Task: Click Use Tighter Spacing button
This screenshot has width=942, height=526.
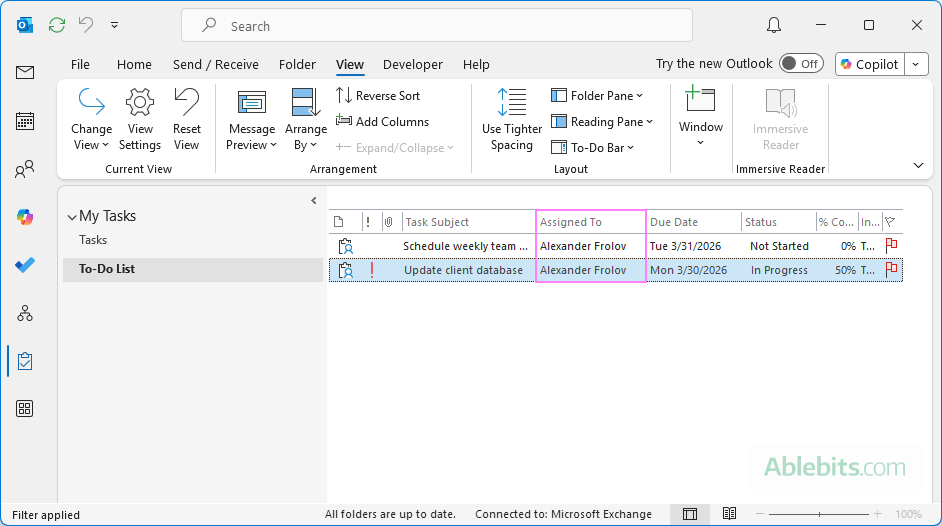Action: click(512, 119)
